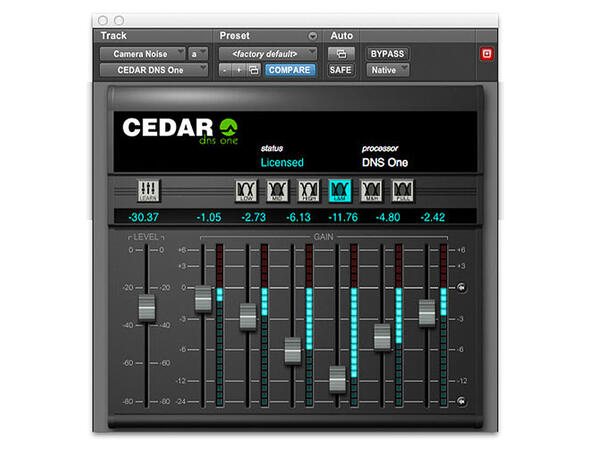Click the CEDAR dns one logo

pos(180,131)
